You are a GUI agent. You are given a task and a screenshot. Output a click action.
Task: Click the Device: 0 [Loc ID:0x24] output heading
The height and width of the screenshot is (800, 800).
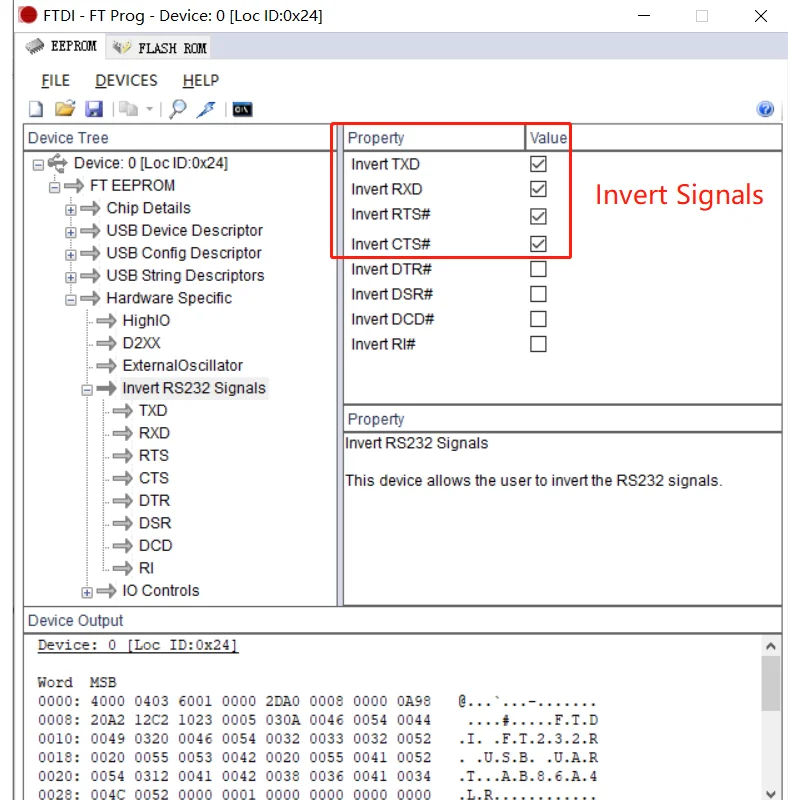(x=138, y=645)
